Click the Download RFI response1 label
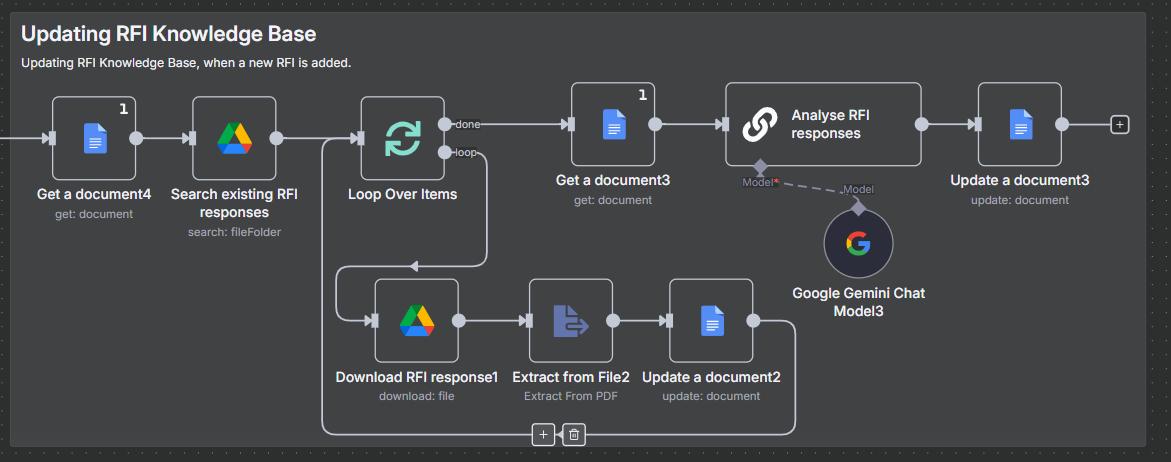This screenshot has height=462, width=1171. 417,377
